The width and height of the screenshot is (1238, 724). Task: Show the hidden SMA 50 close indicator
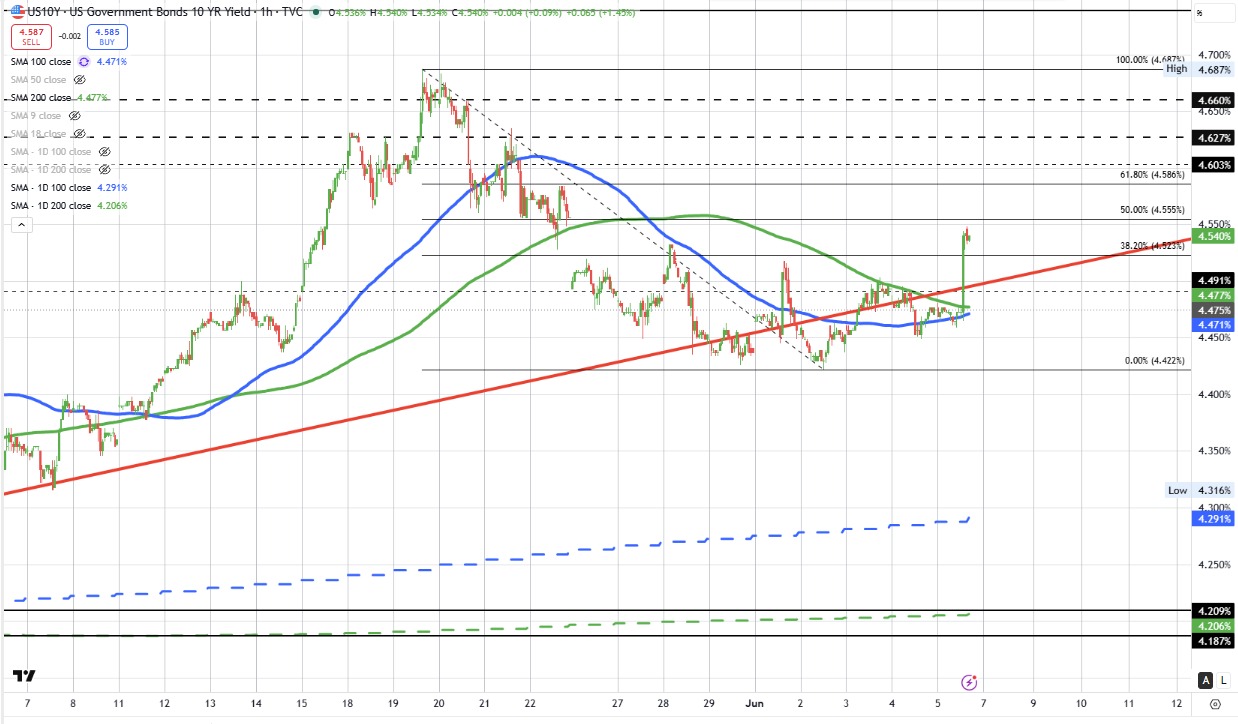[80, 80]
